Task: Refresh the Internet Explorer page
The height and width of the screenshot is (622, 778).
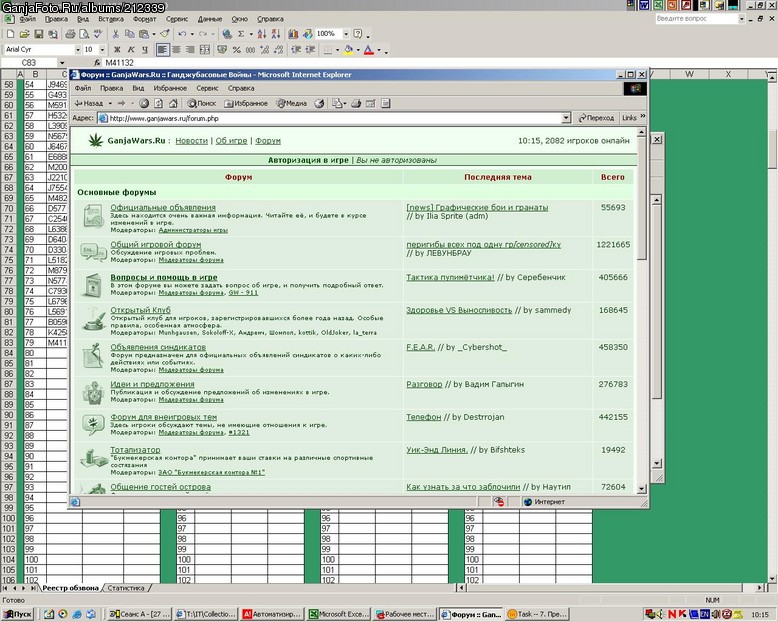Action: coord(158,103)
